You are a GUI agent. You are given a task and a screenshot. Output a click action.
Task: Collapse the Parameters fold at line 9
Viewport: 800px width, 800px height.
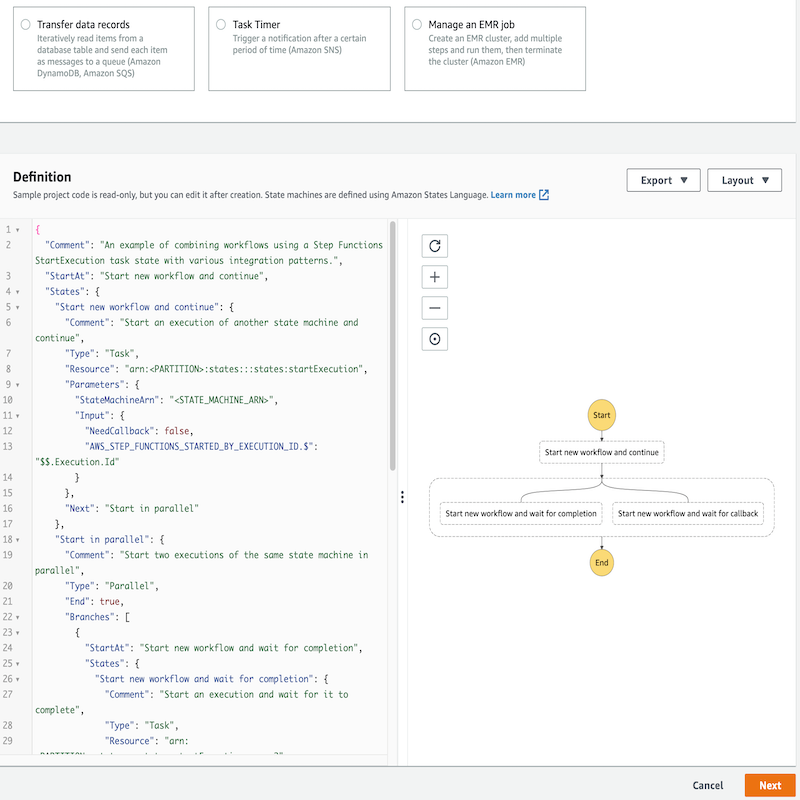pos(18,385)
